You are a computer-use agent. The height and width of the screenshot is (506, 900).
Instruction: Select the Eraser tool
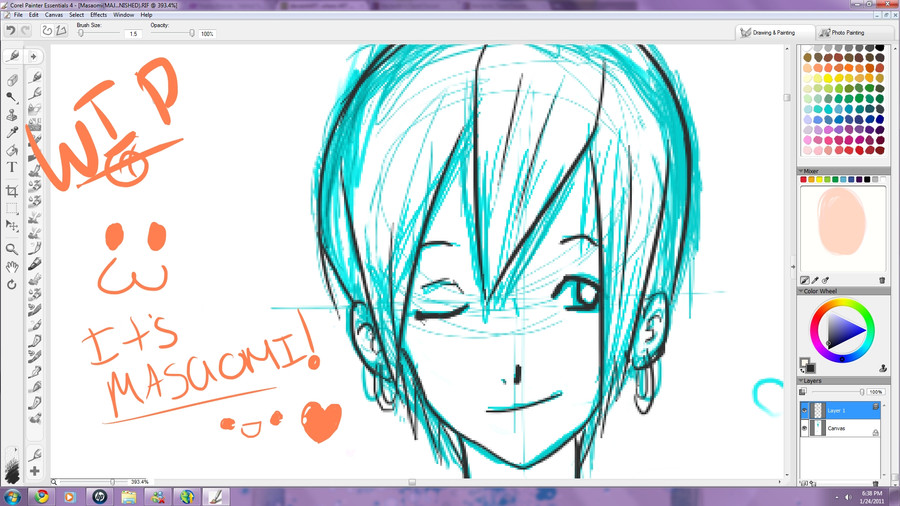pos(12,80)
